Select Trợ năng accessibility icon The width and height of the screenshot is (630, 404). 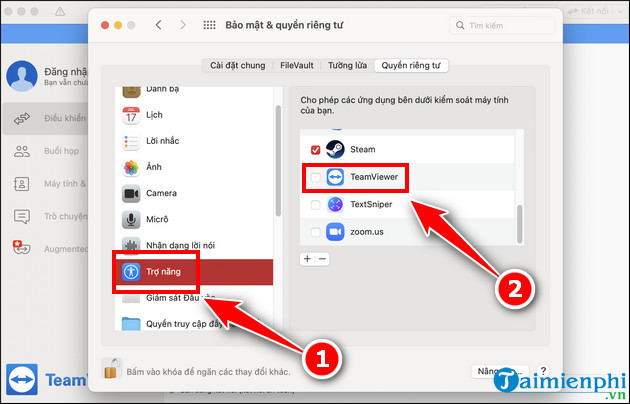click(131, 272)
